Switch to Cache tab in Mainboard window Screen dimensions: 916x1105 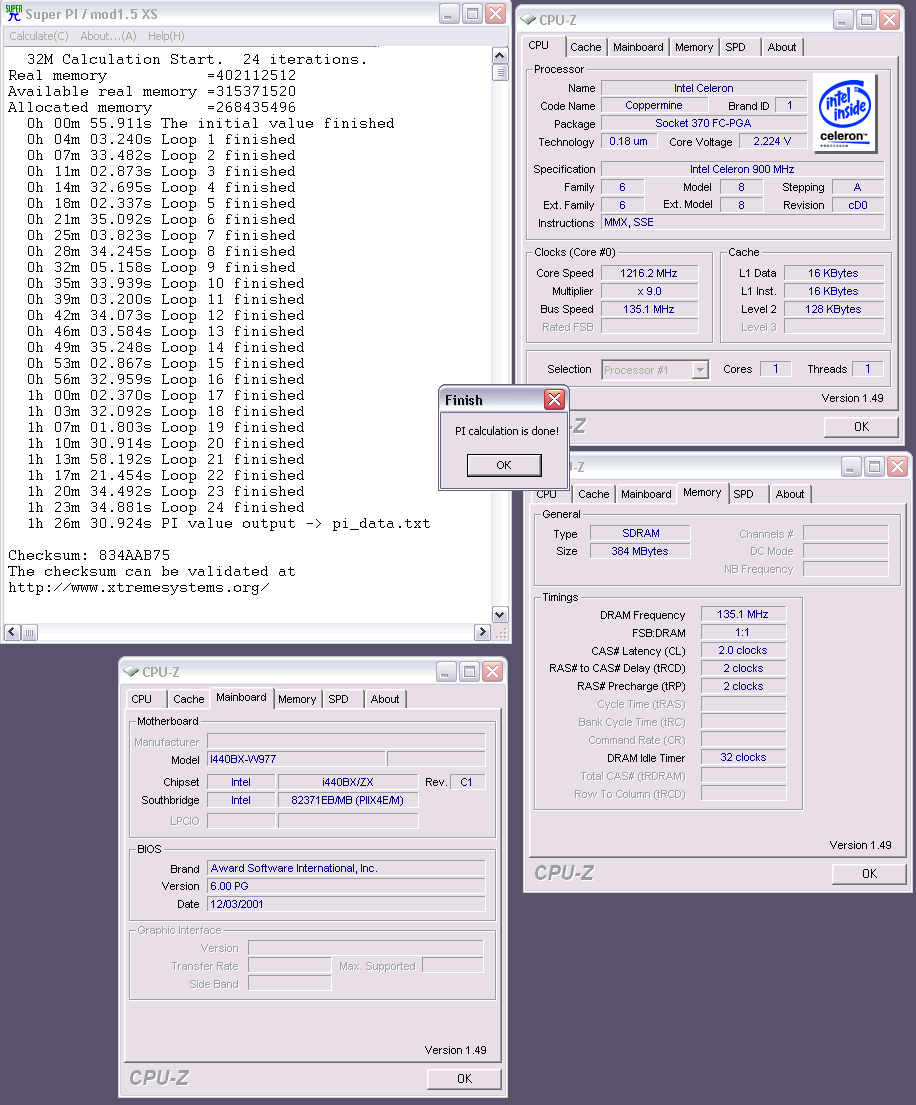point(188,699)
